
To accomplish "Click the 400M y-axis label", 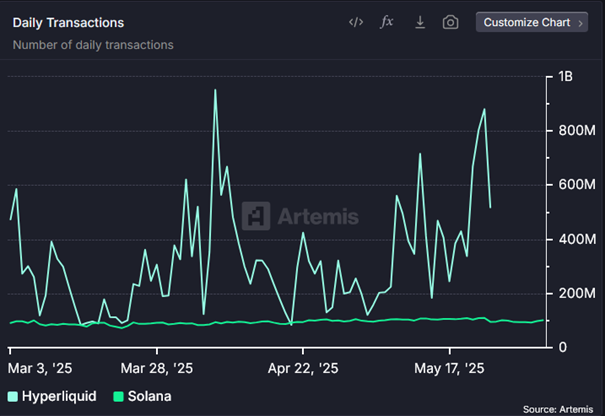I will click(x=577, y=239).
